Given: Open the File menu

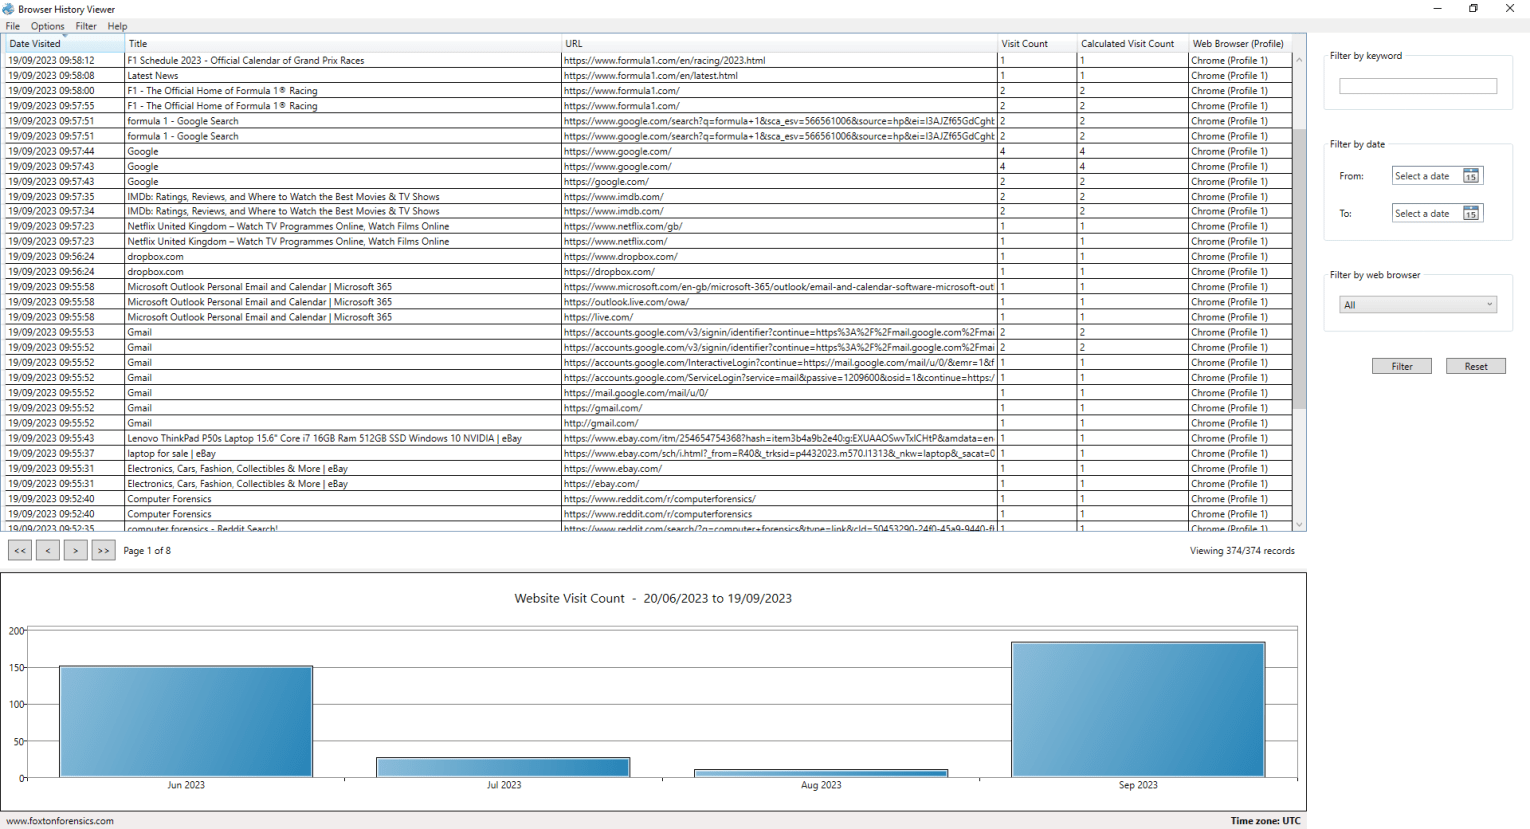Looking at the screenshot, I should pyautogui.click(x=12, y=26).
